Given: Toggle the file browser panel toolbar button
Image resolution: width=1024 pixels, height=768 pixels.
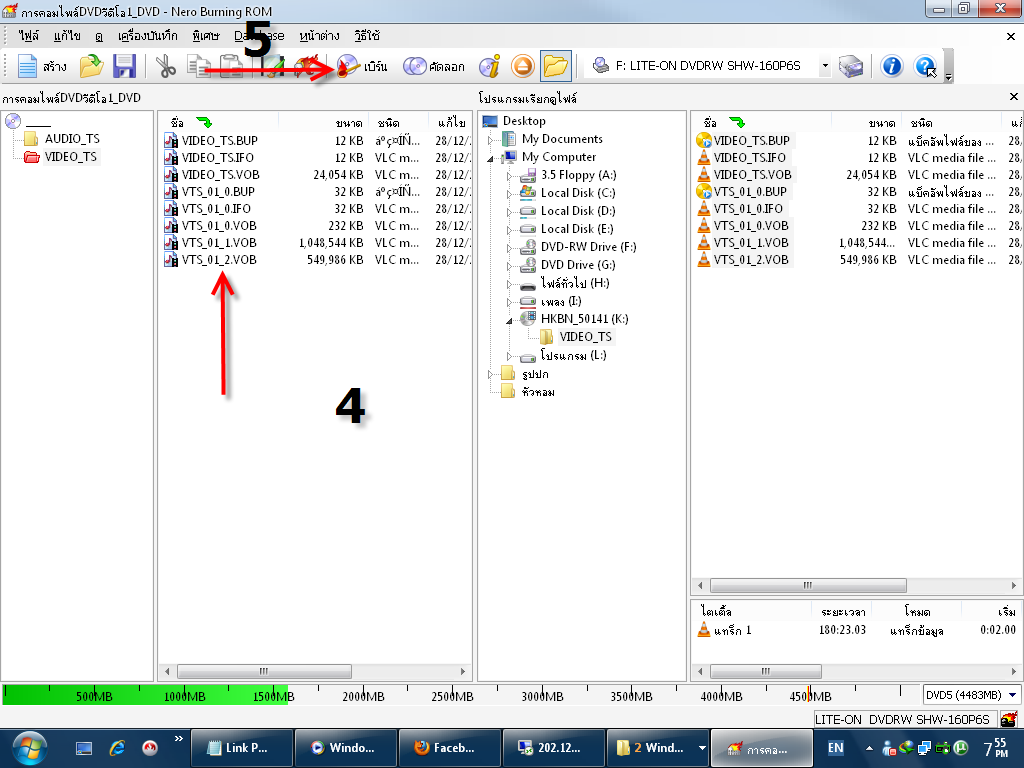Looking at the screenshot, I should pyautogui.click(x=556, y=66).
